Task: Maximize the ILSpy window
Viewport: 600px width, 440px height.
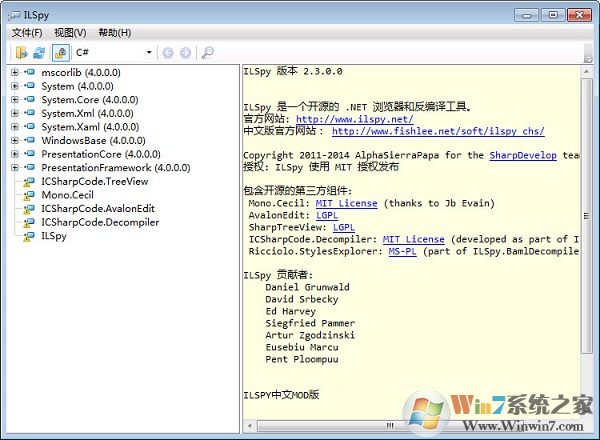Action: pyautogui.click(x=553, y=15)
